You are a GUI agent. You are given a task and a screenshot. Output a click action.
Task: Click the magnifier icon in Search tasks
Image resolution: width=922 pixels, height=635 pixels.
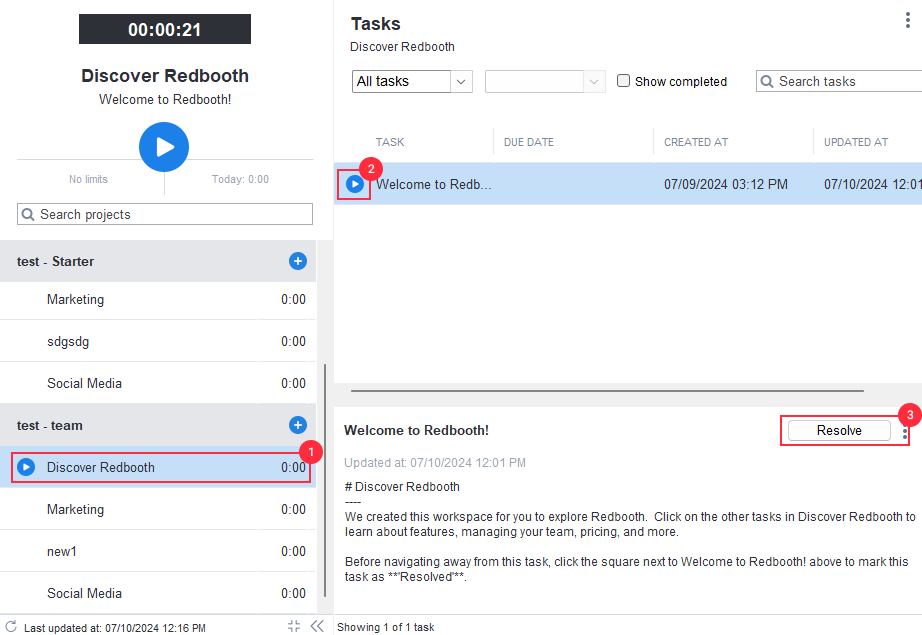coord(767,81)
